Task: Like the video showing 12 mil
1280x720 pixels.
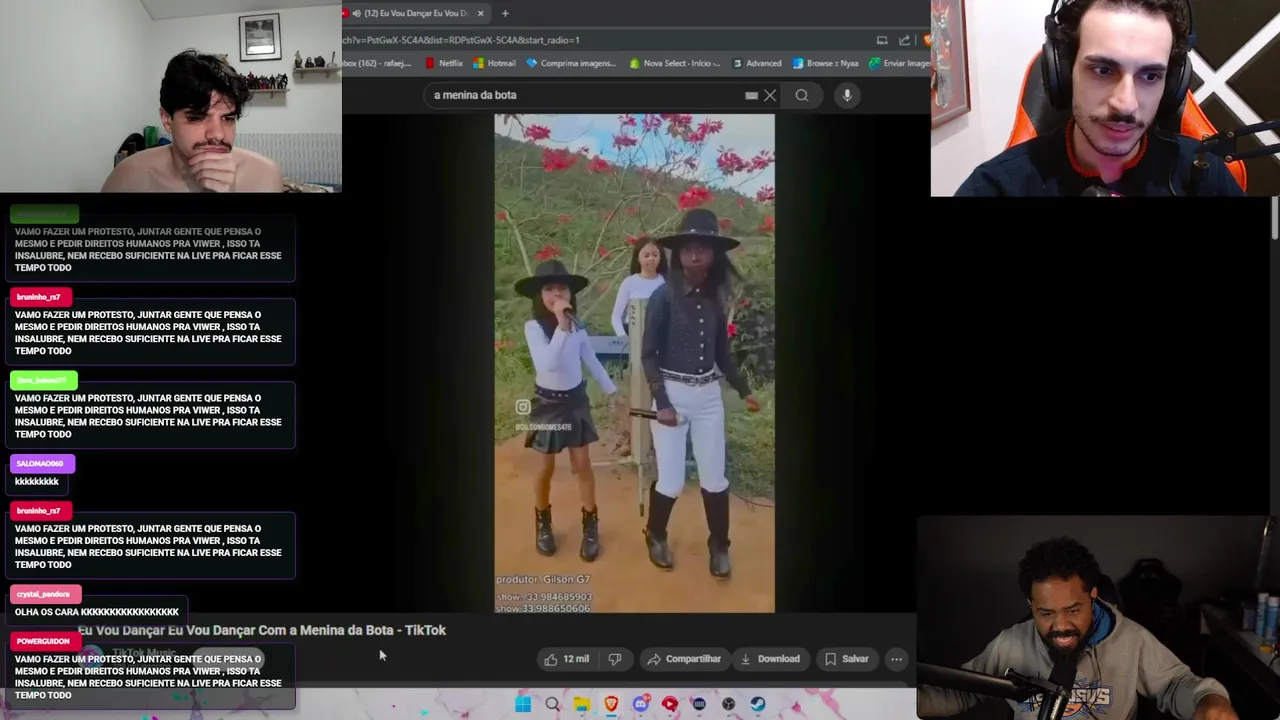Action: pos(566,659)
